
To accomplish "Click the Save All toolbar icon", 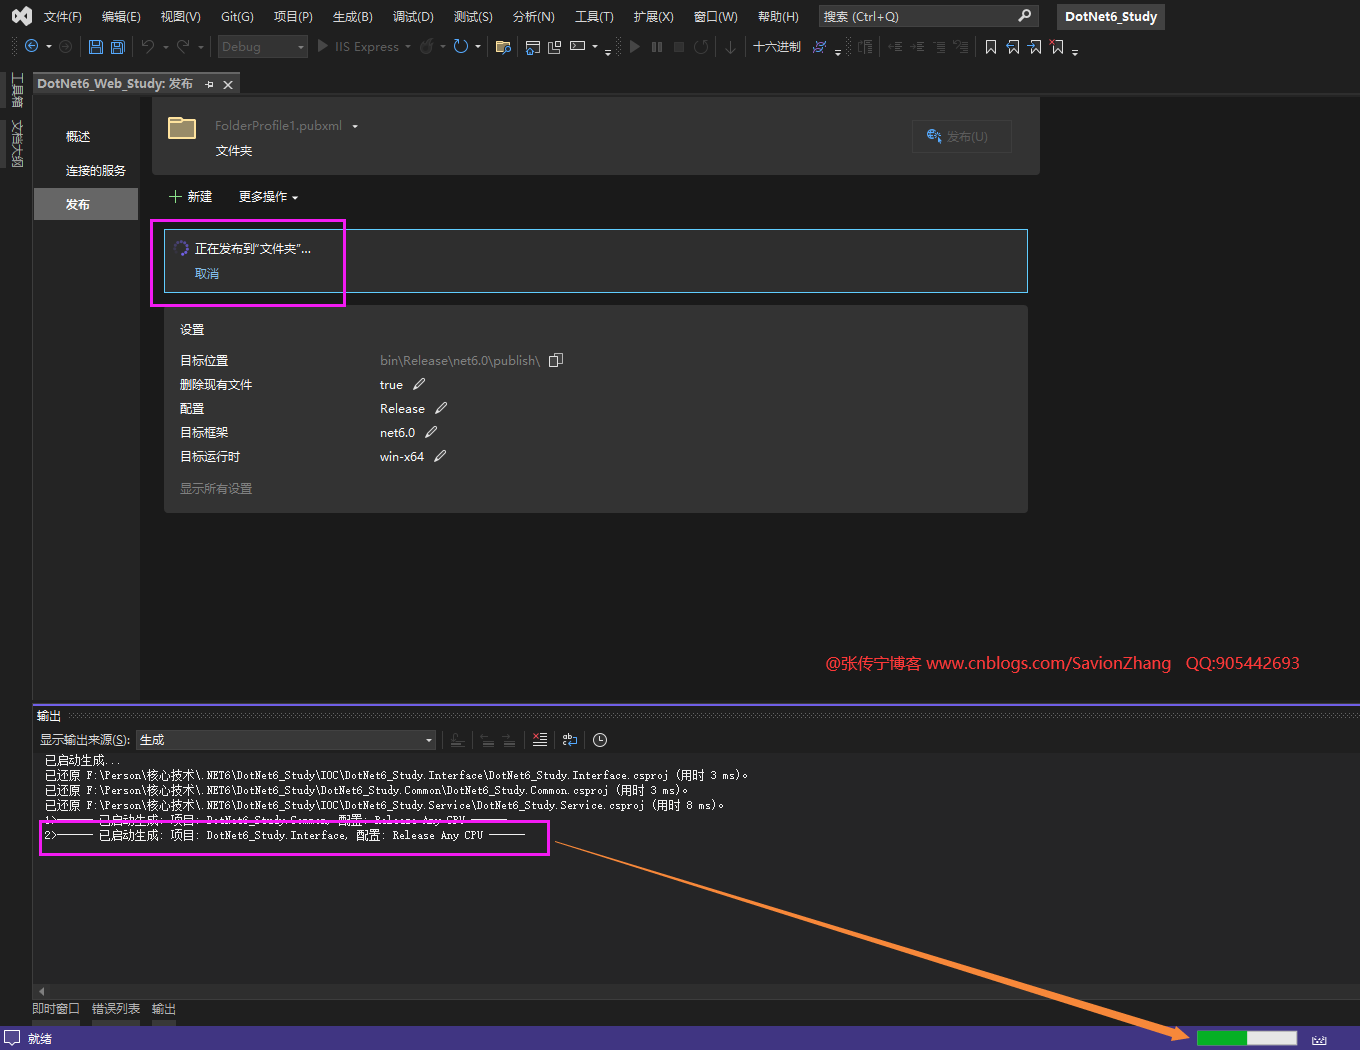I will click(x=118, y=47).
